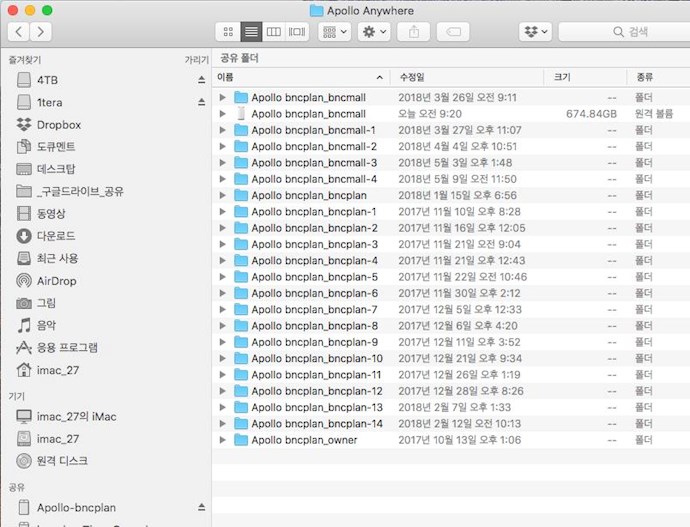Expand the Apollo bncplan_owner folder
Viewport: 690px width, 527px height.
tap(223, 440)
